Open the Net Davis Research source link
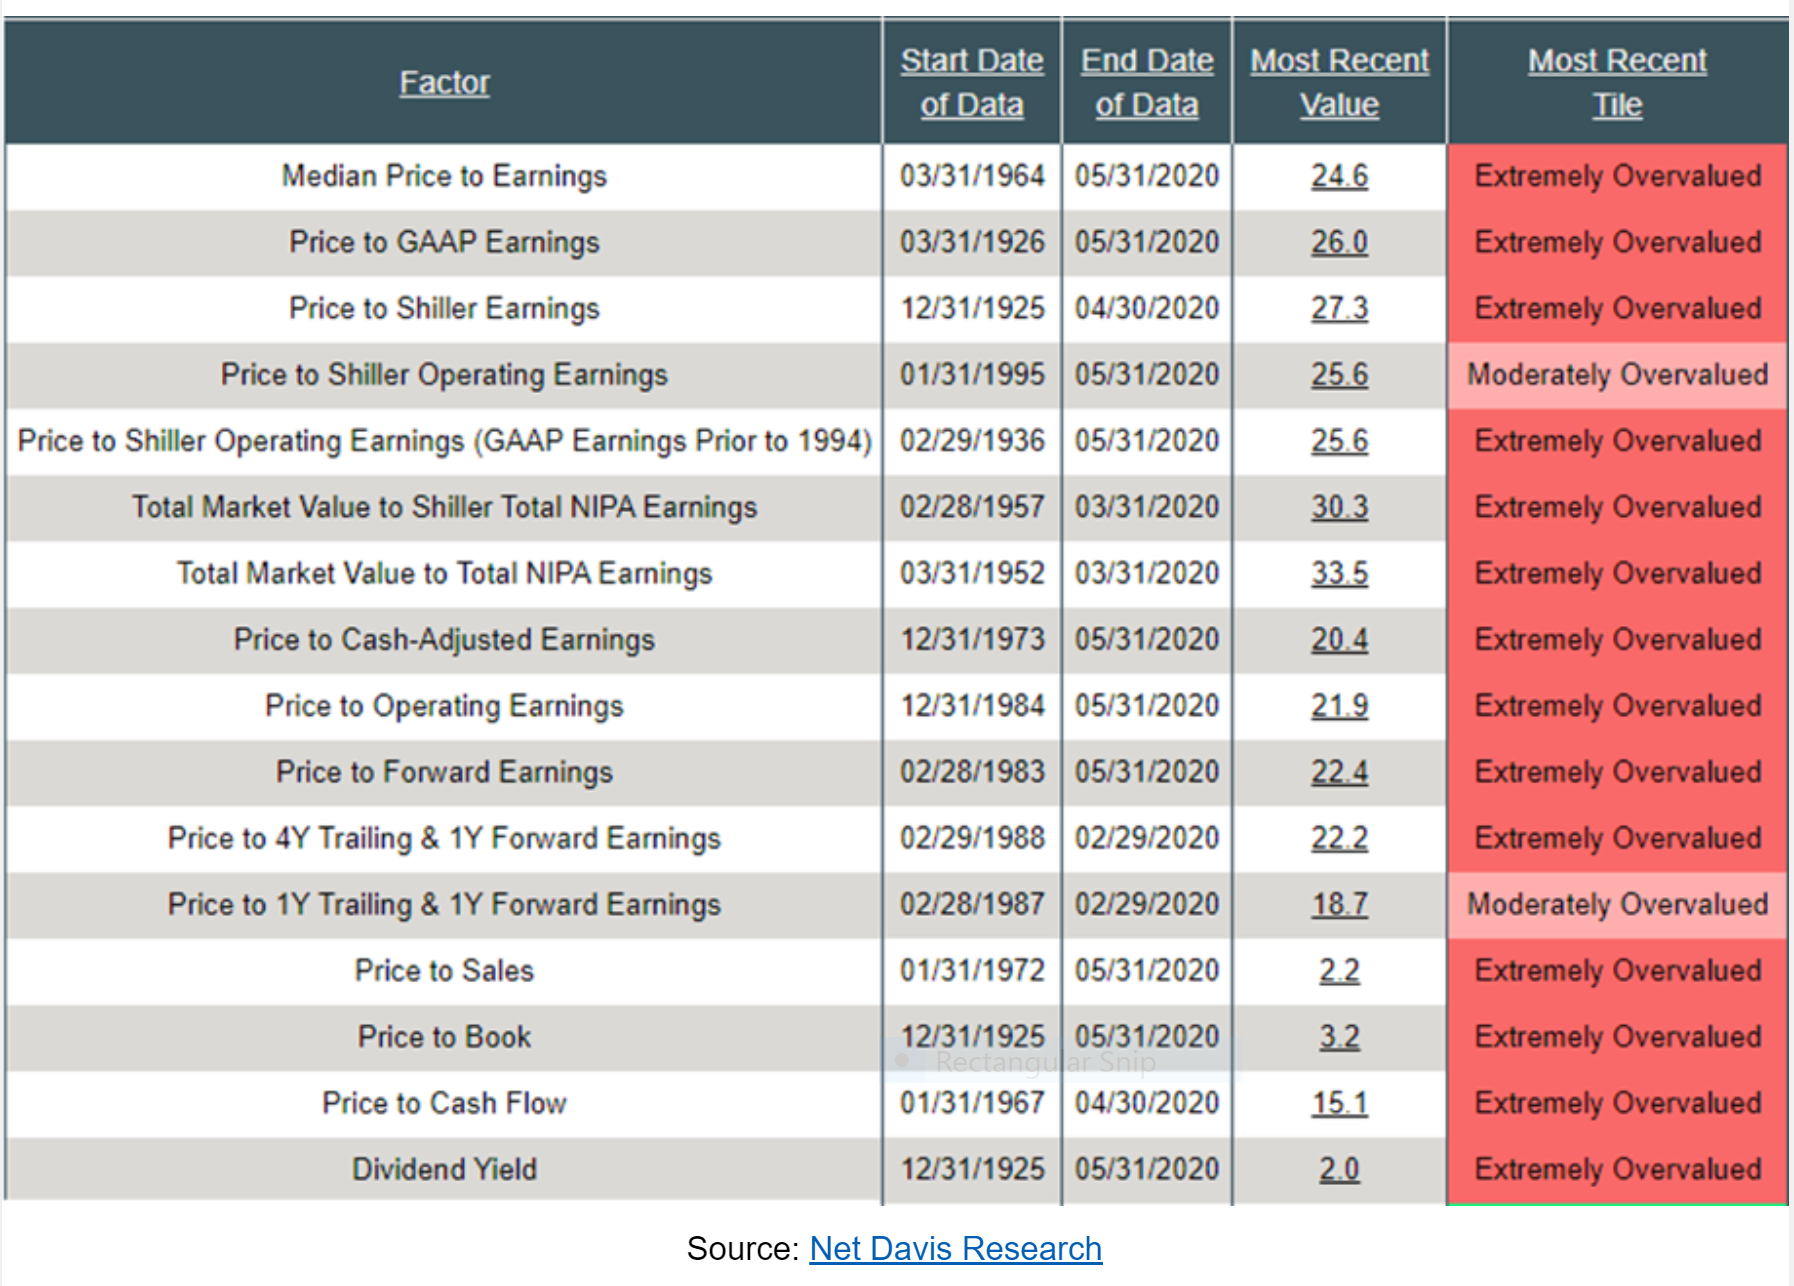 pyautogui.click(x=955, y=1248)
